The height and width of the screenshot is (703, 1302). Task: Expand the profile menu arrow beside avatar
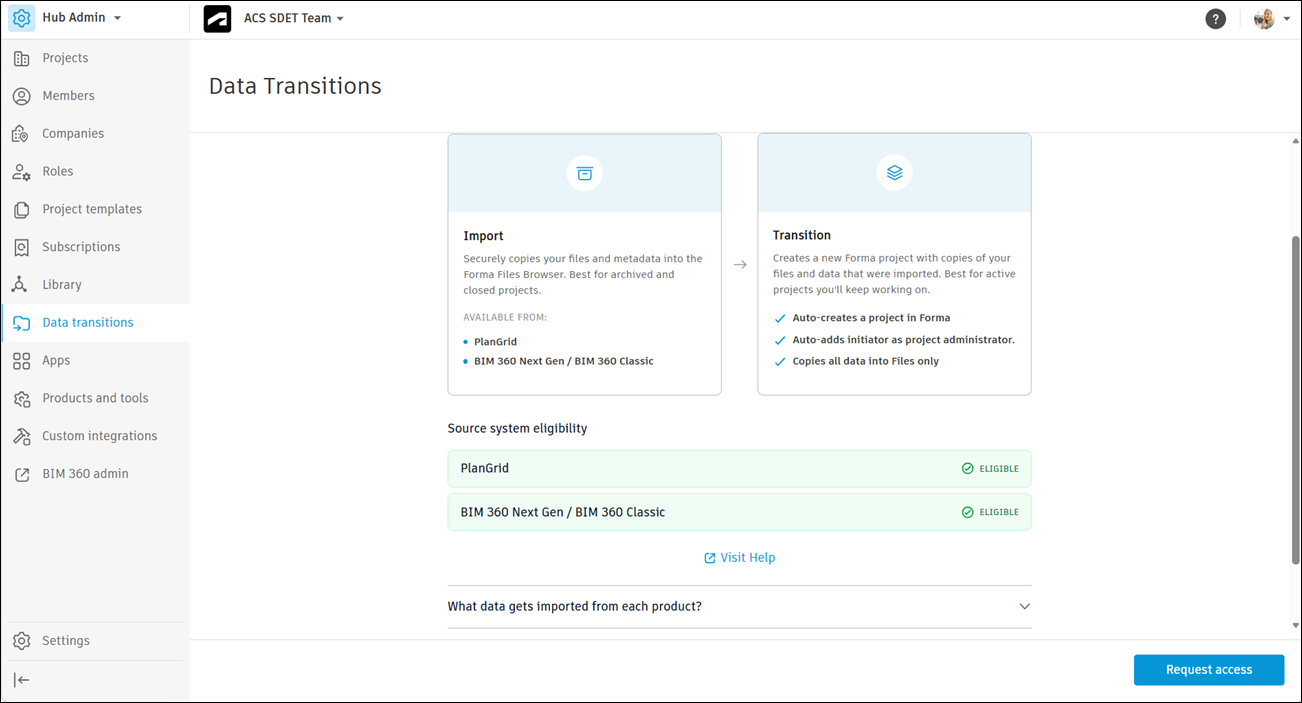coord(1286,19)
